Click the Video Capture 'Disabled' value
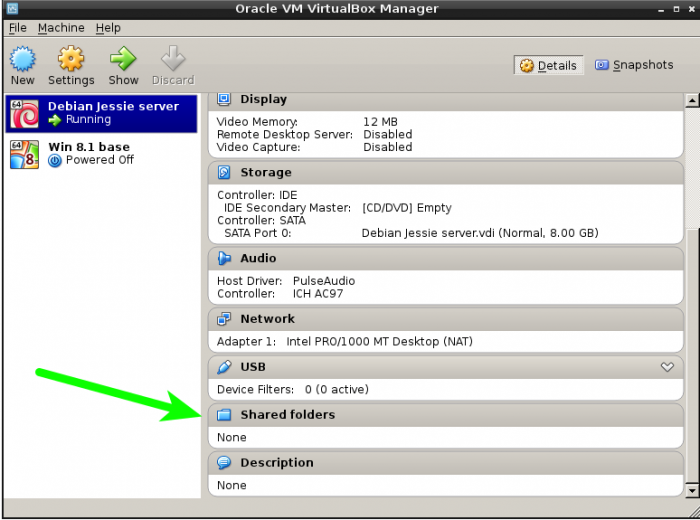Viewport: 700px width, 520px height. pyautogui.click(x=388, y=147)
